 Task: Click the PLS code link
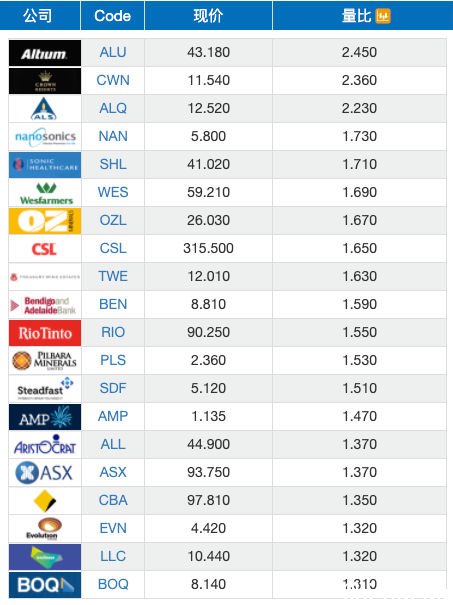(113, 360)
